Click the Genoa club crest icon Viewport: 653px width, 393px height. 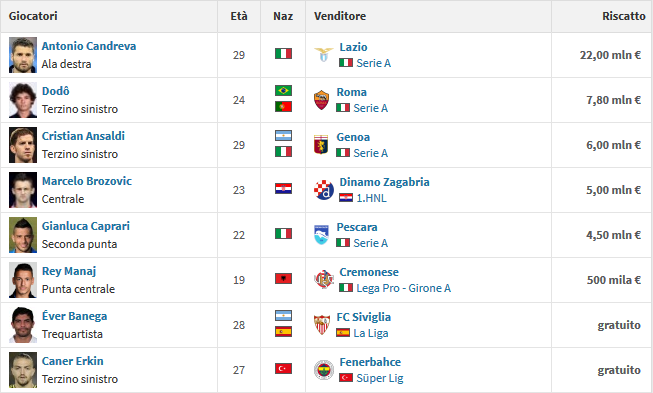(321, 145)
